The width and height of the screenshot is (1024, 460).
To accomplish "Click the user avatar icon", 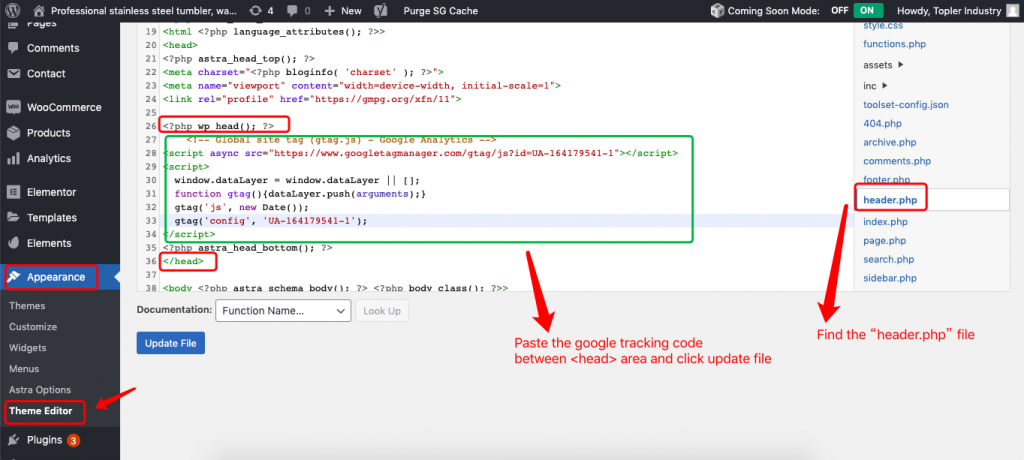I will [1012, 11].
